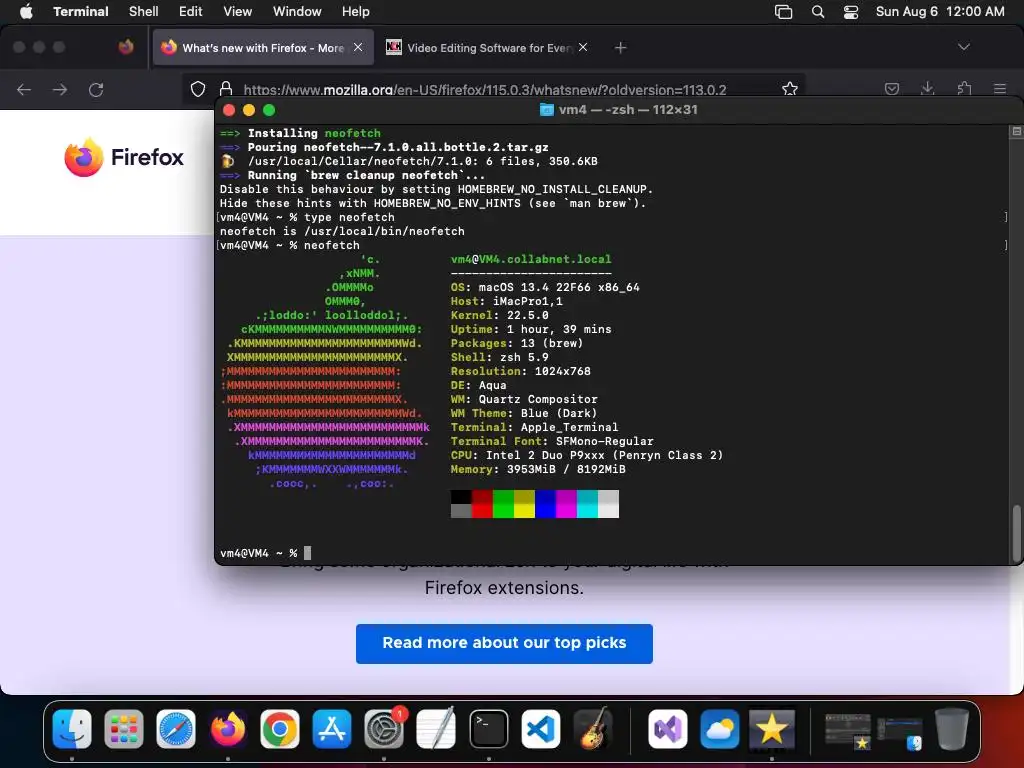1024x768 pixels.
Task: Click the 'Uptime: 1 hour, 39 mins' line
Action: point(531,329)
